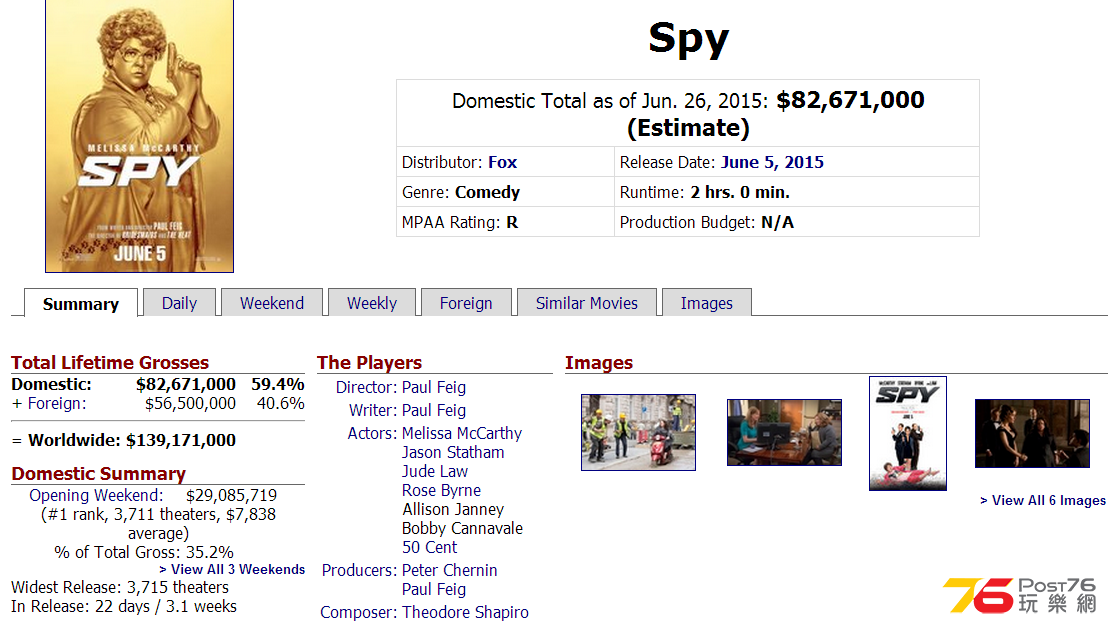This screenshot has width=1113, height=626.
Task: Open producer Peter Chernin's page
Action: [449, 570]
